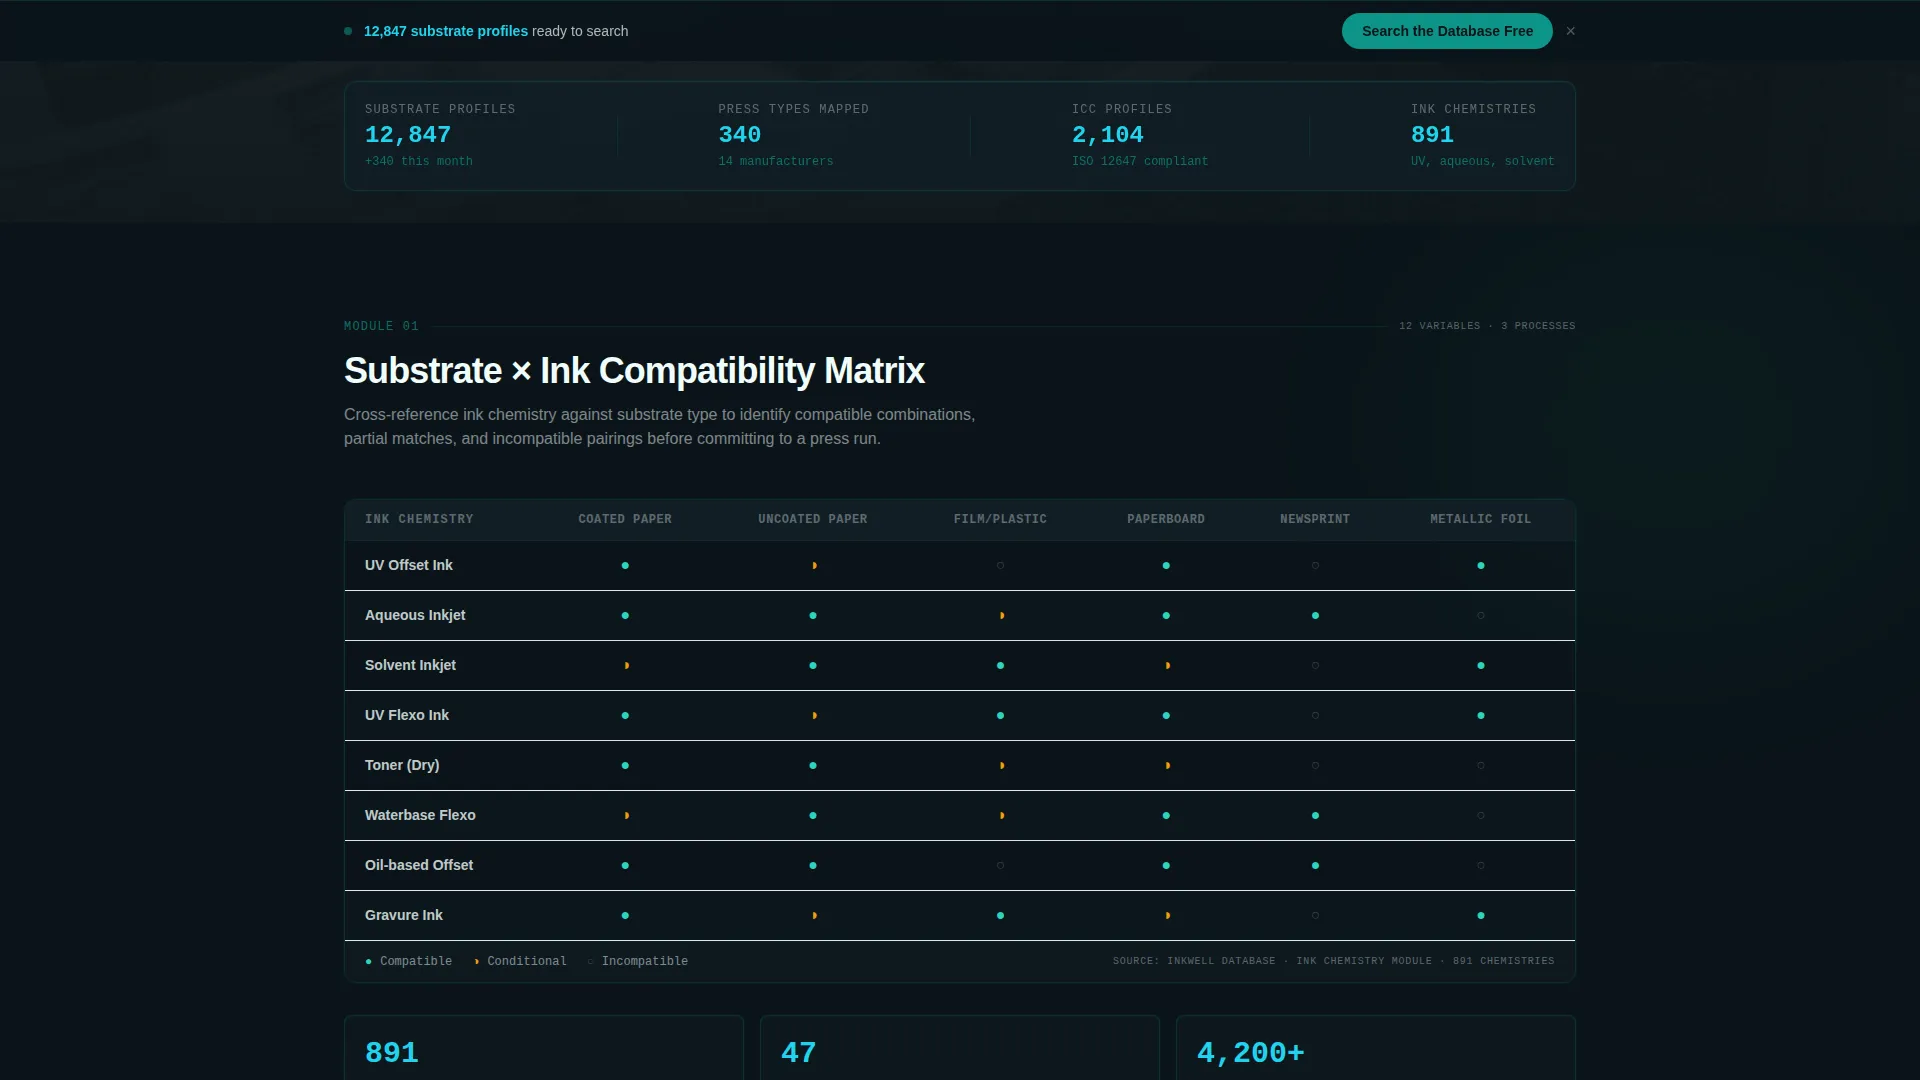
Task: Click the UV, aqueous, solvent text
Action: click(1483, 161)
